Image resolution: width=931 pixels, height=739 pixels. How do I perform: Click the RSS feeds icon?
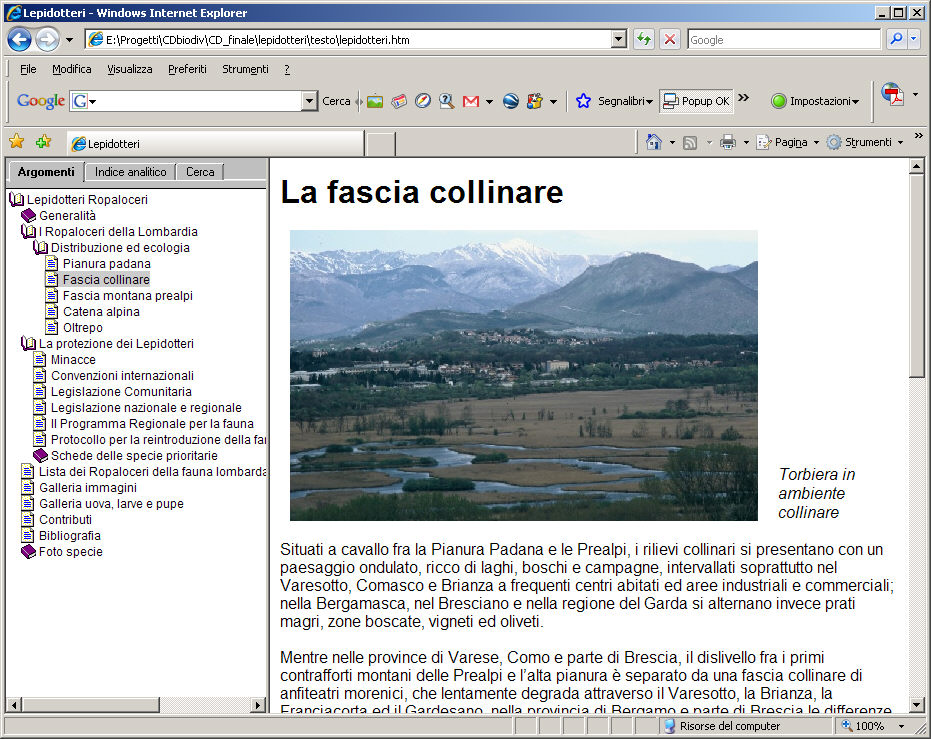pos(690,142)
